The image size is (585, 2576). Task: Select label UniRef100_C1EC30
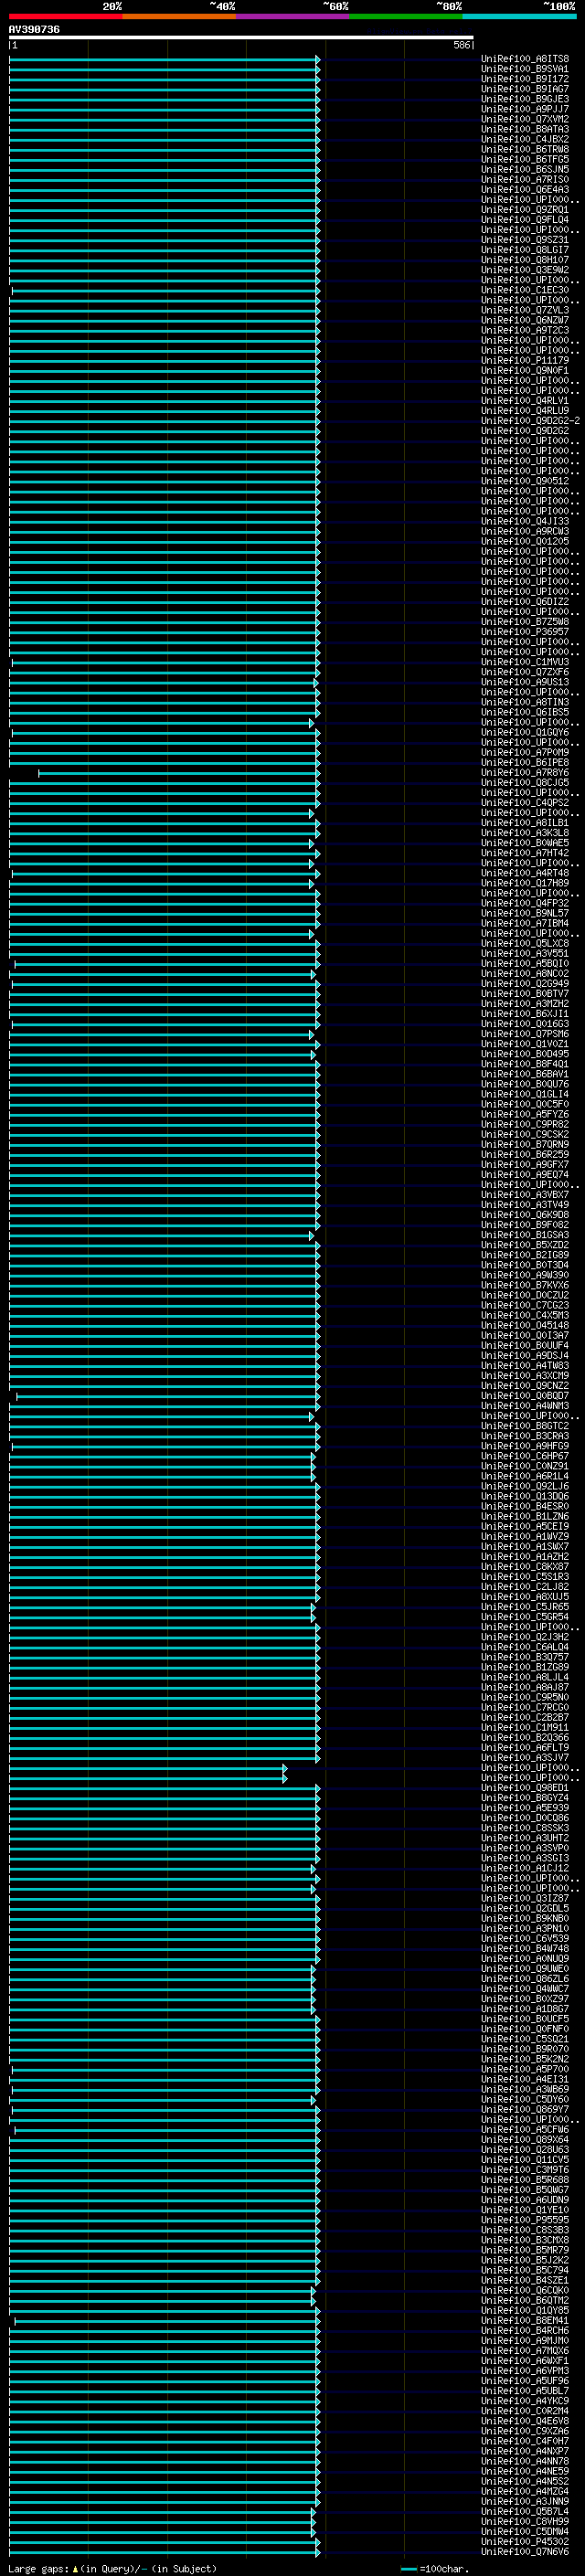[x=525, y=290]
